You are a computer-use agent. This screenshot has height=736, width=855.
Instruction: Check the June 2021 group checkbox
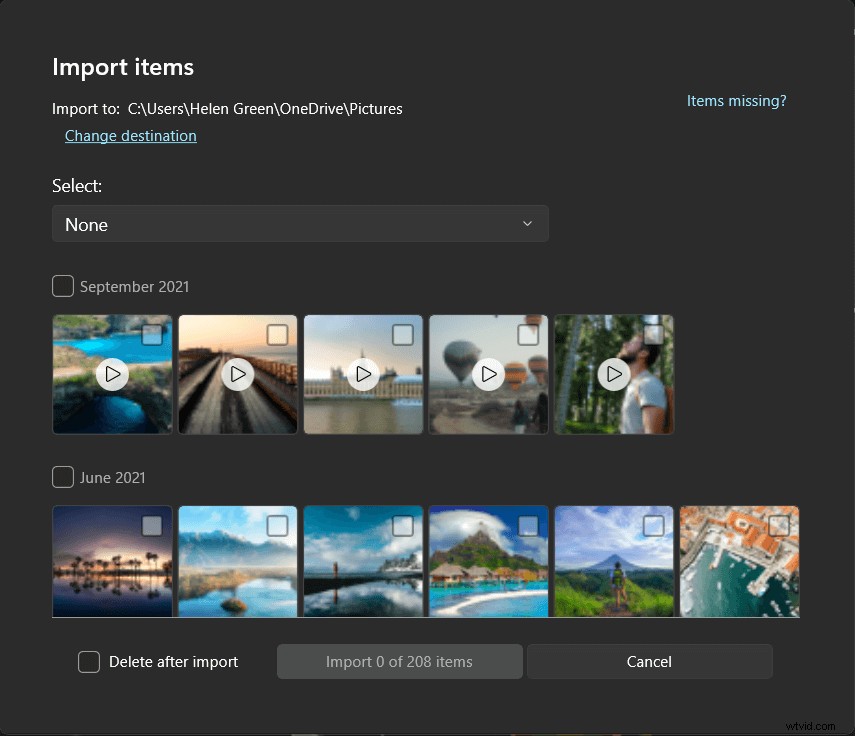pyautogui.click(x=62, y=477)
